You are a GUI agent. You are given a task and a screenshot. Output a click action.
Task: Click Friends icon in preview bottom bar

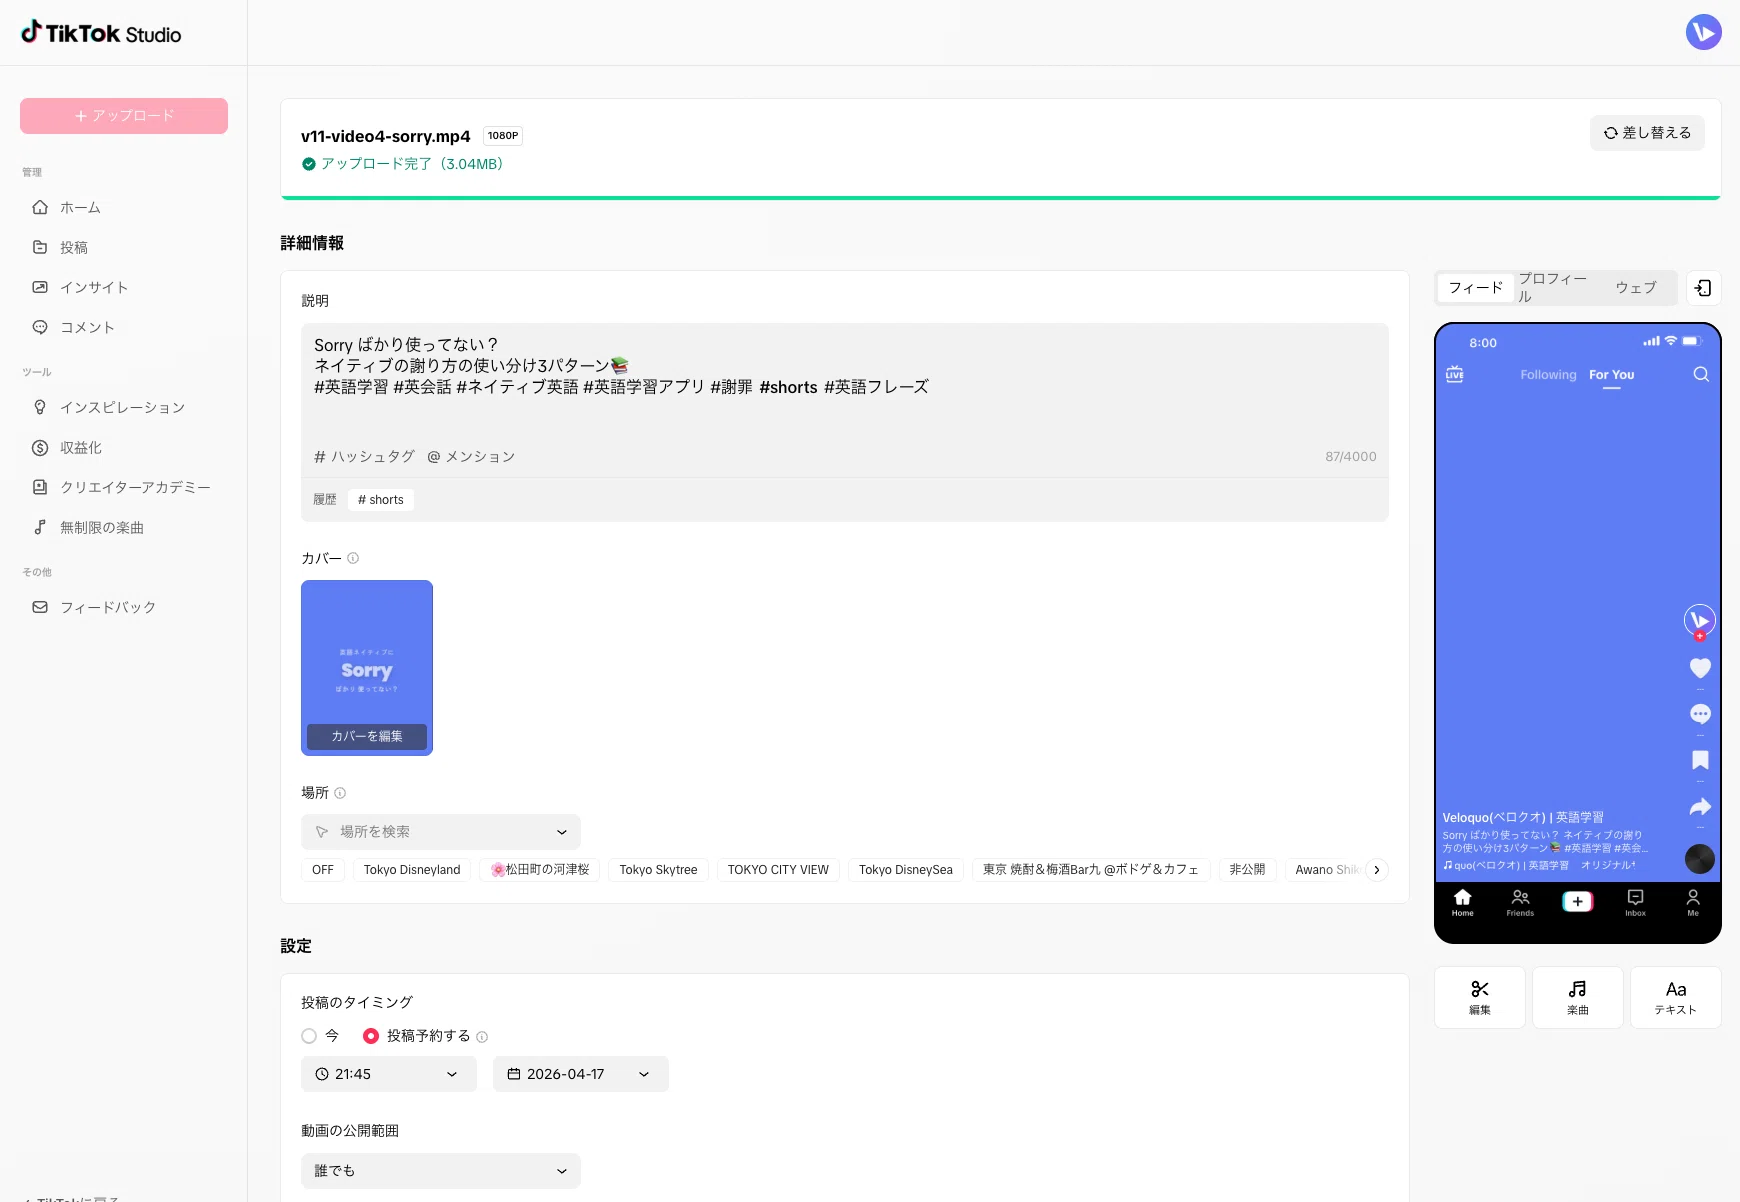pyautogui.click(x=1520, y=902)
